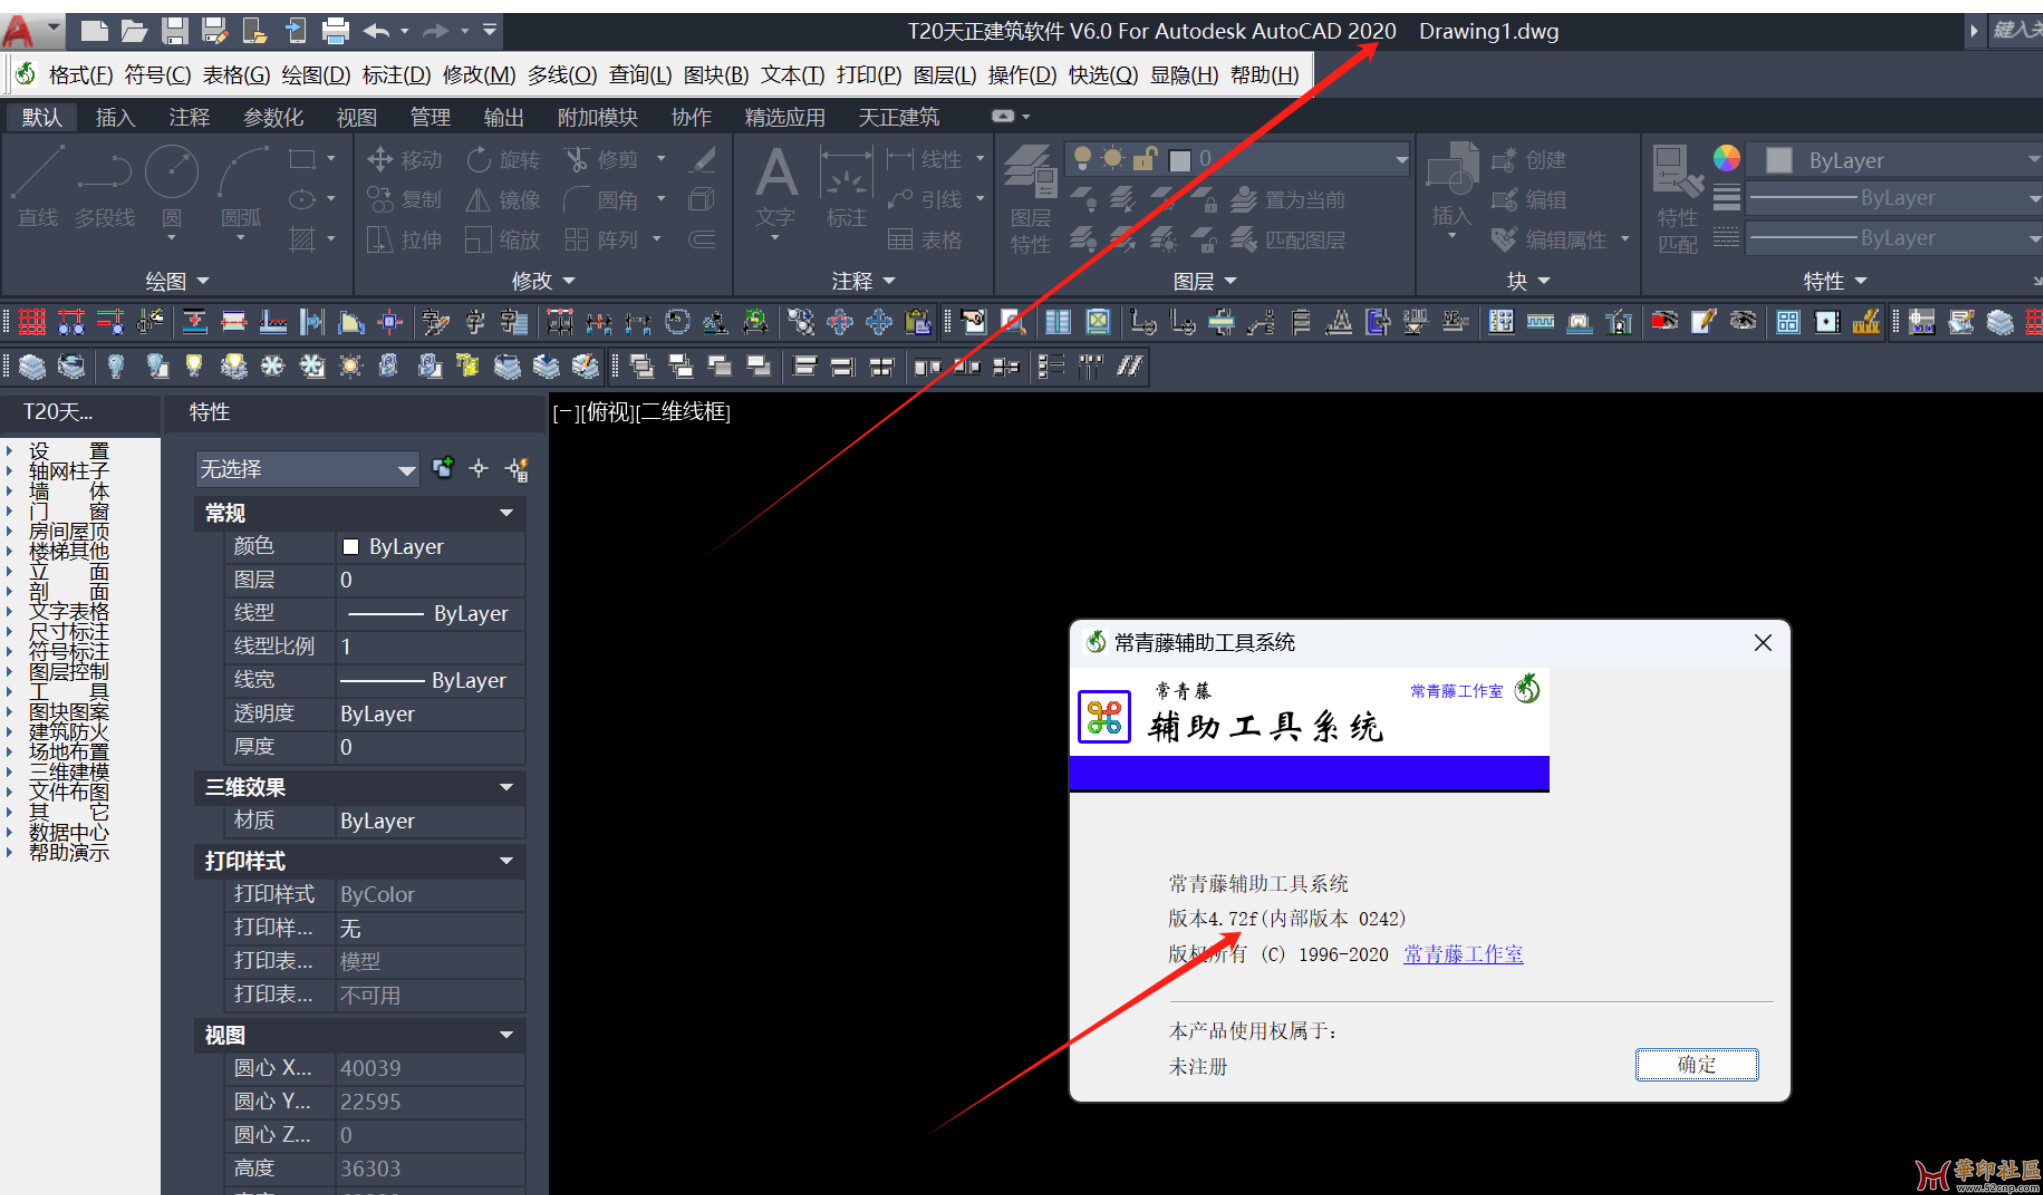Select the 圆 circle tool

(172, 188)
